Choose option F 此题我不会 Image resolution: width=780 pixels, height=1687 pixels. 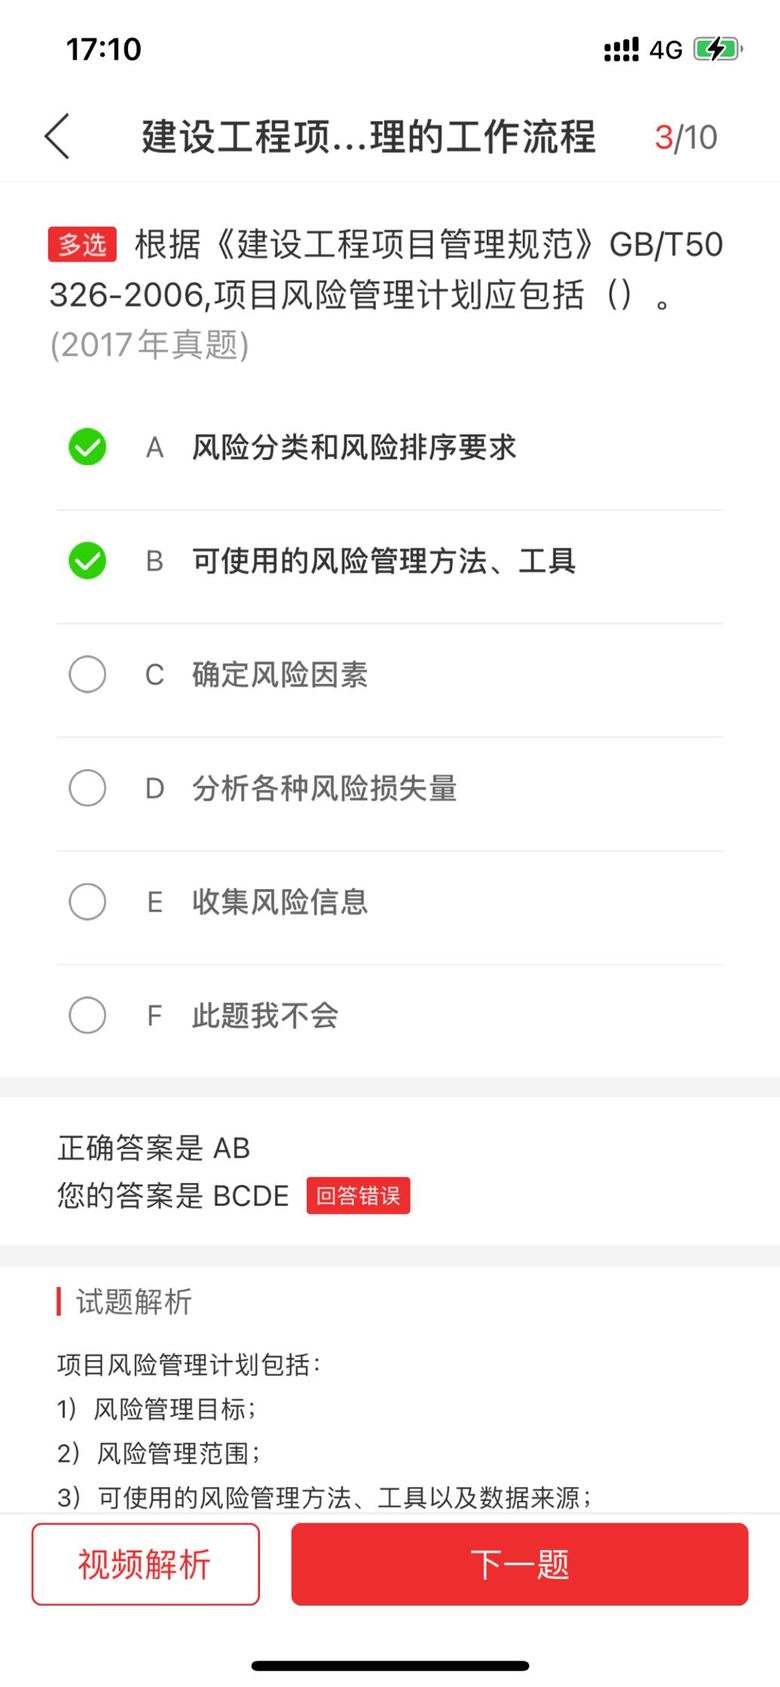(87, 1015)
